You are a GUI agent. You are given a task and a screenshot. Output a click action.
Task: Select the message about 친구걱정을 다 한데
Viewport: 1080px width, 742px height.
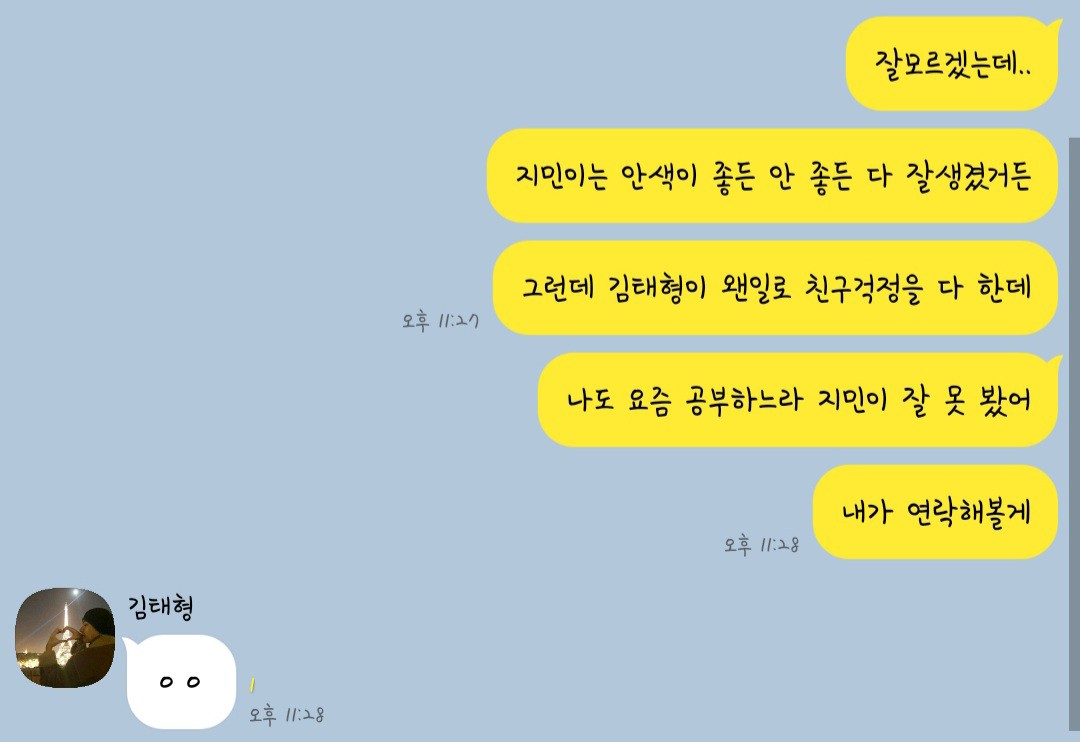775,288
